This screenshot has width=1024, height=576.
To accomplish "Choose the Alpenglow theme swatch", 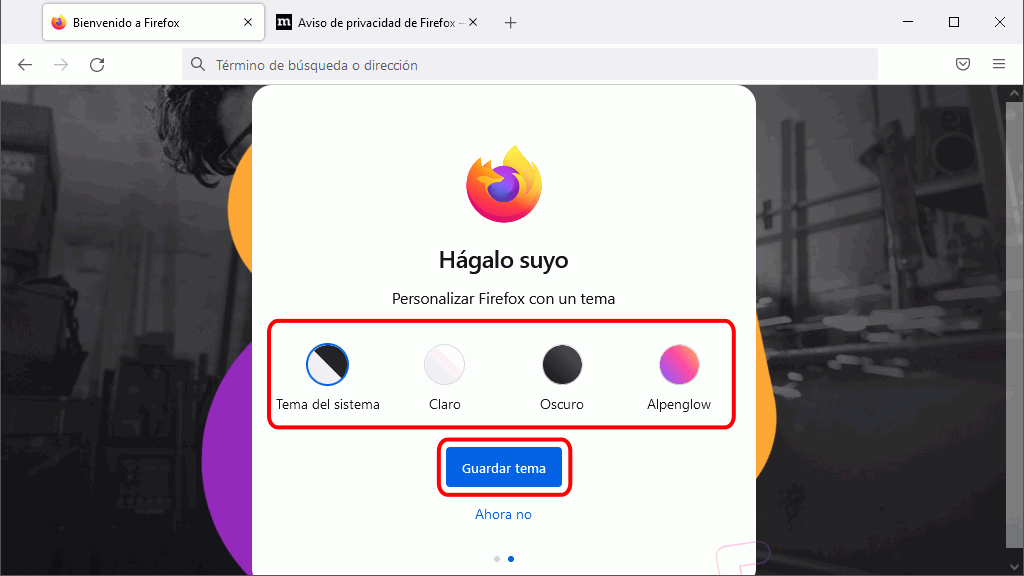I will pyautogui.click(x=679, y=364).
